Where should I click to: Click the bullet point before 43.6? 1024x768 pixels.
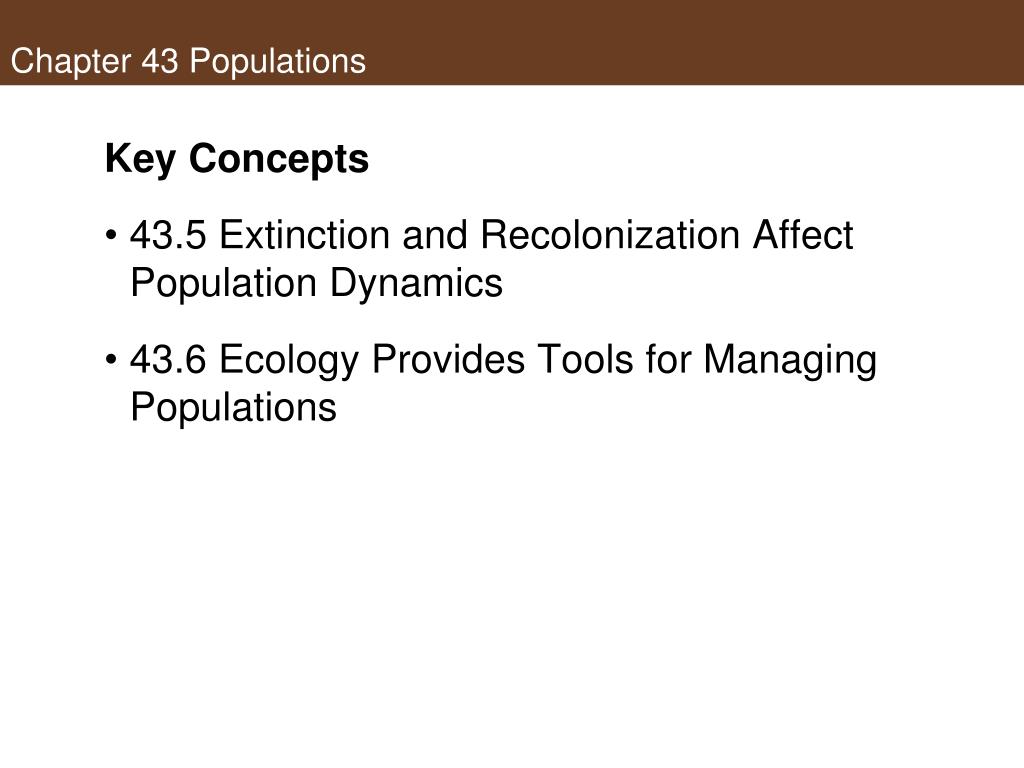pyautogui.click(x=111, y=359)
